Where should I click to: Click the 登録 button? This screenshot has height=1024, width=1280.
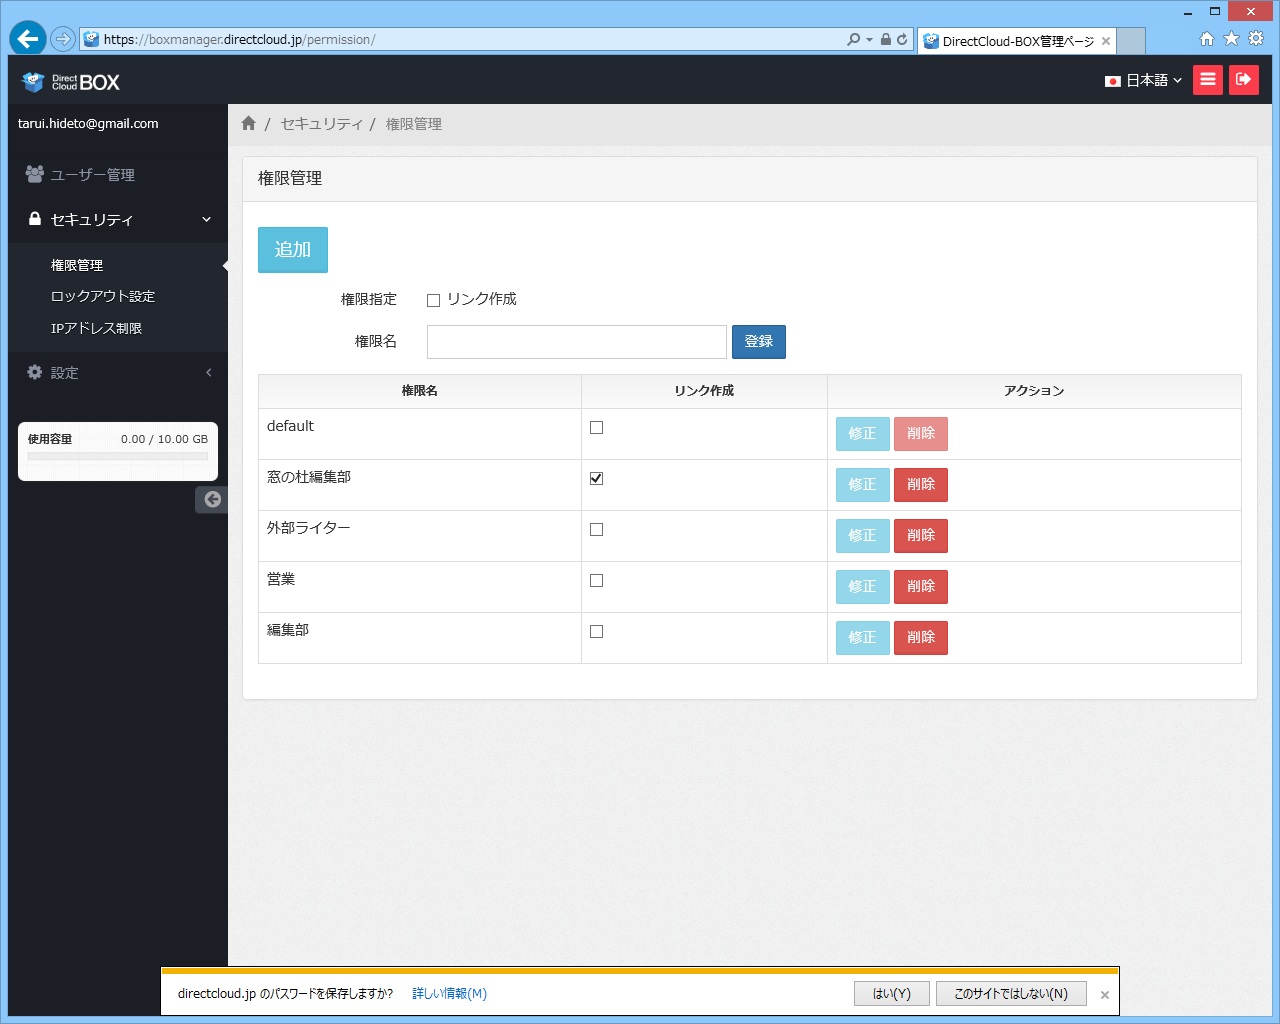(x=759, y=342)
